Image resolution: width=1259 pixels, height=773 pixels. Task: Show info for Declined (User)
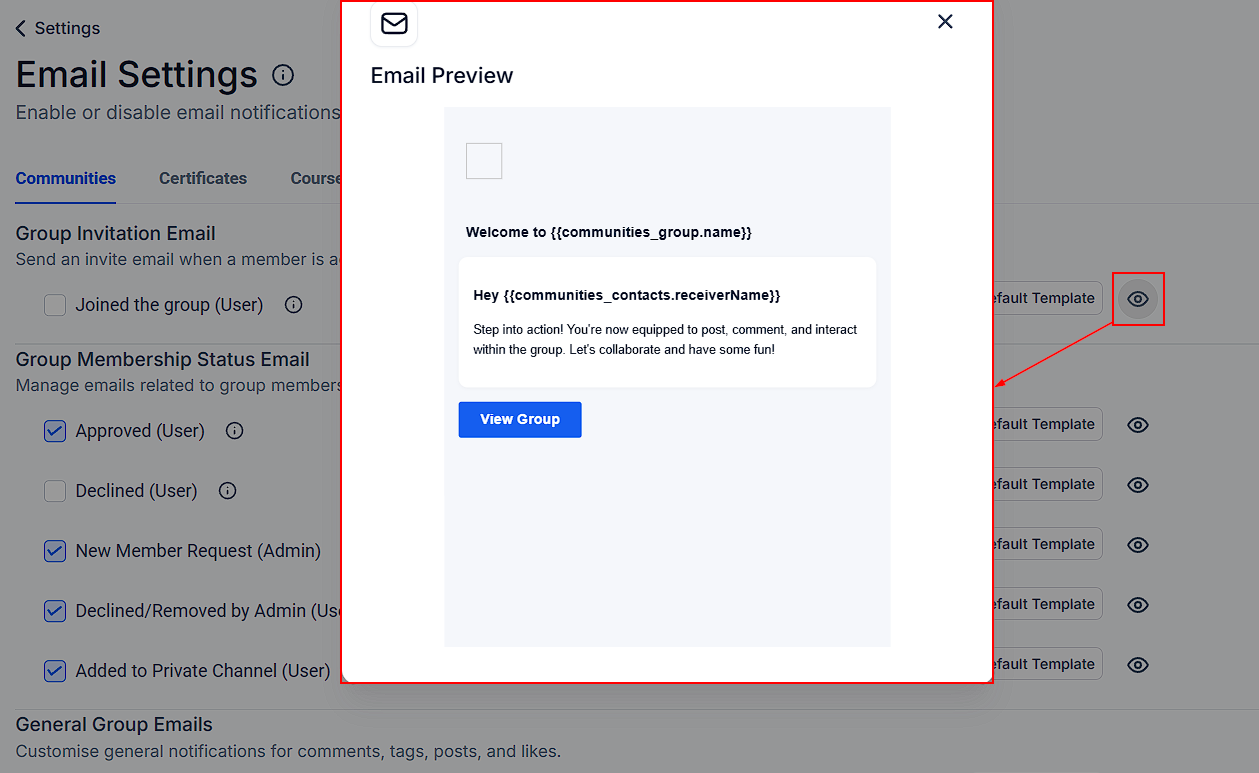click(227, 491)
